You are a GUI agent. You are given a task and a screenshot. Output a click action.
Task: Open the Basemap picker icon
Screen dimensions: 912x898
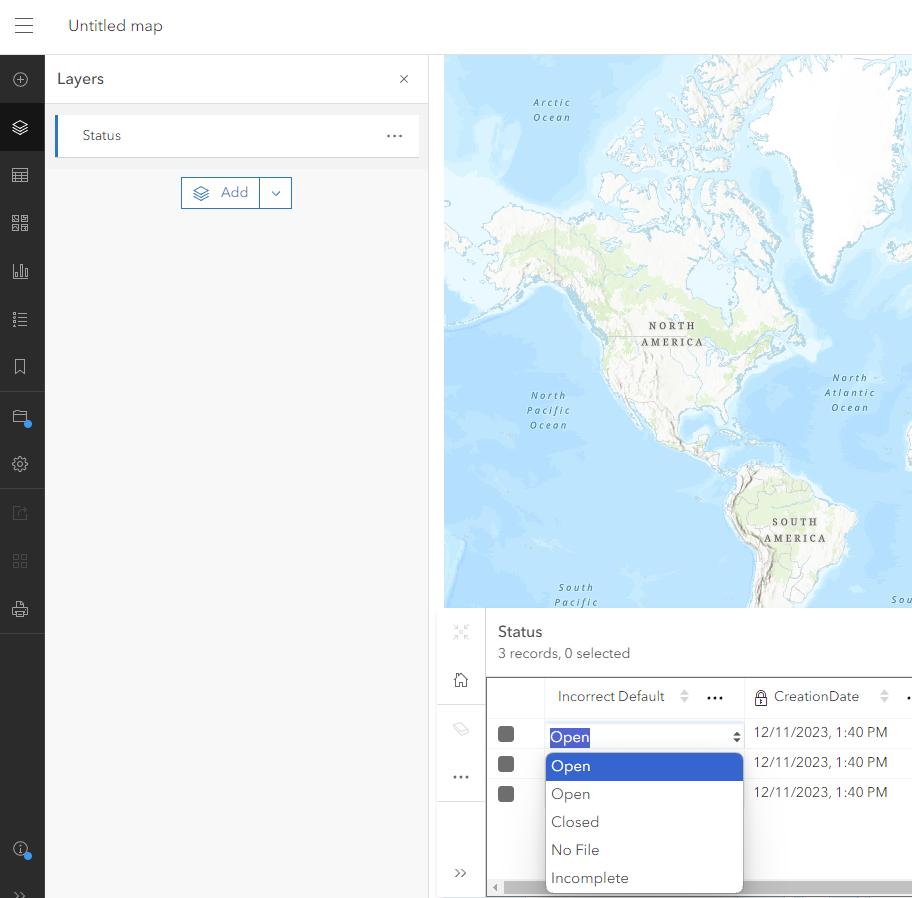(20, 223)
